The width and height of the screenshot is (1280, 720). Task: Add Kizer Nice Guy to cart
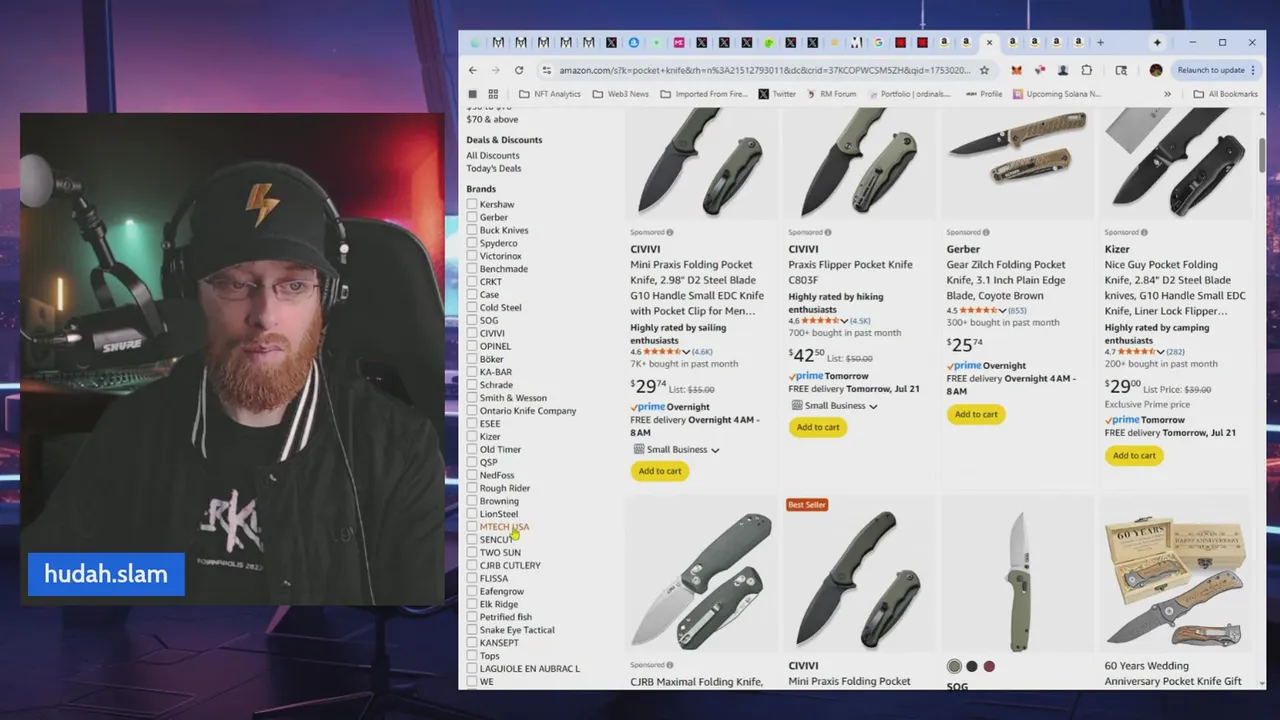point(1134,455)
